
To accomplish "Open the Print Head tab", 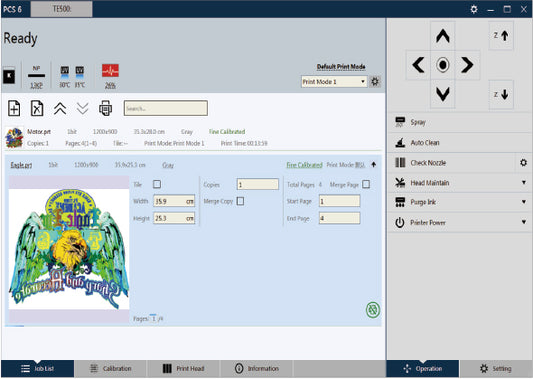I will point(184,368).
